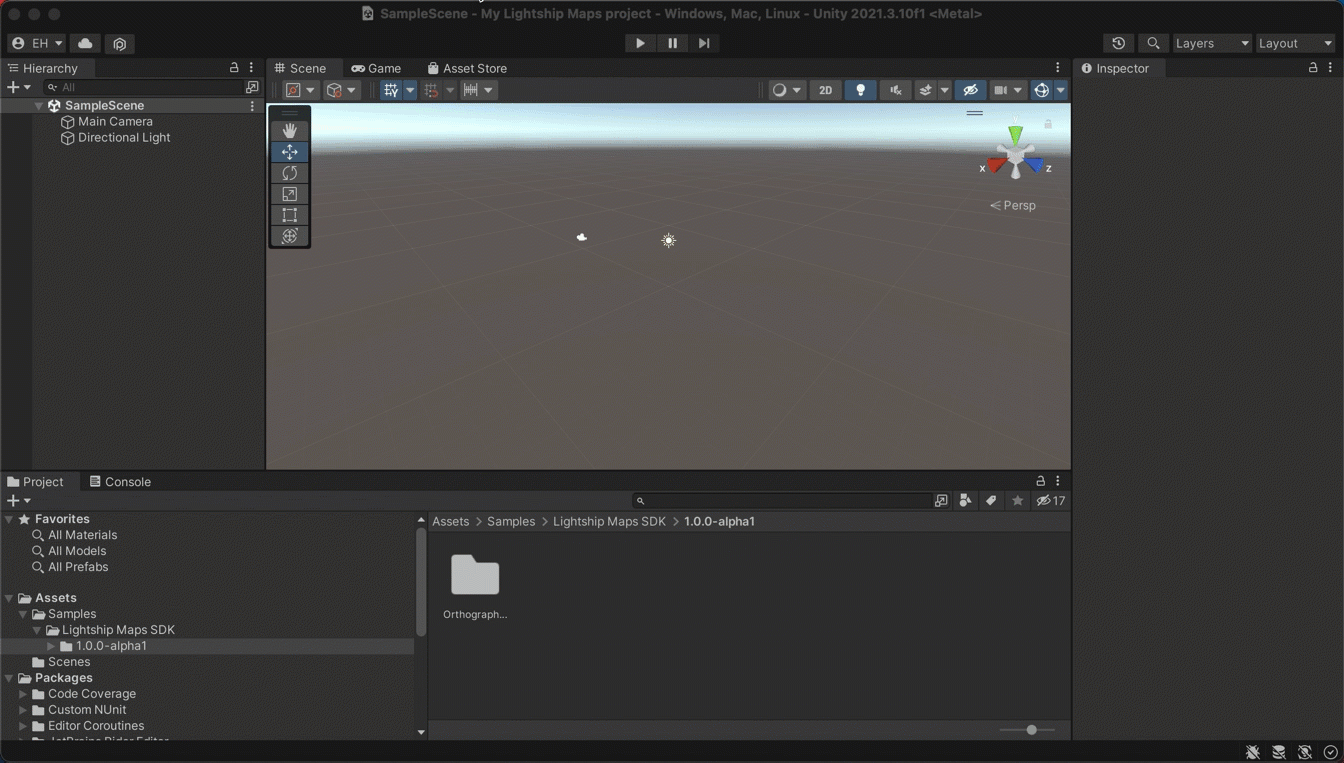Toggle scene audio mute

(x=895, y=90)
